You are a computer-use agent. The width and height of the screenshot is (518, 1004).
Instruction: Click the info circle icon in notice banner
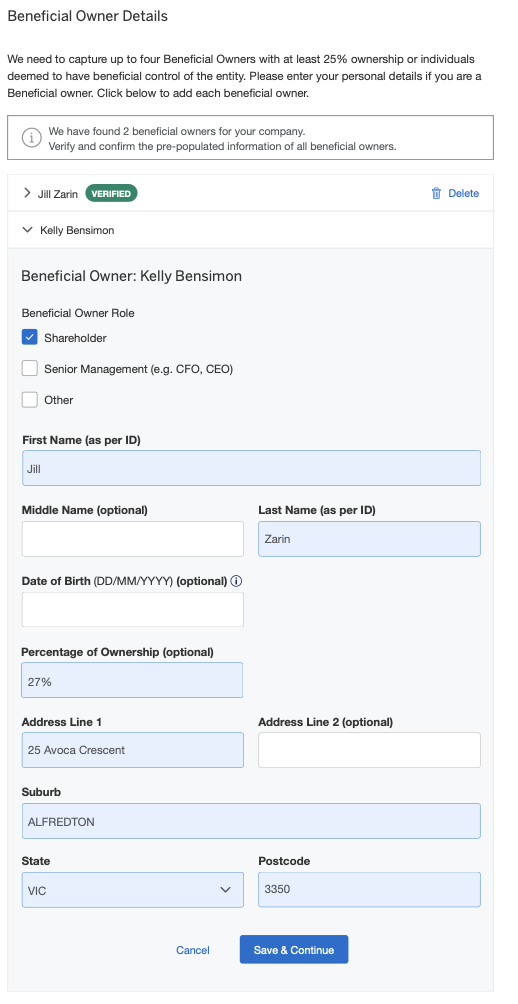tap(30, 138)
